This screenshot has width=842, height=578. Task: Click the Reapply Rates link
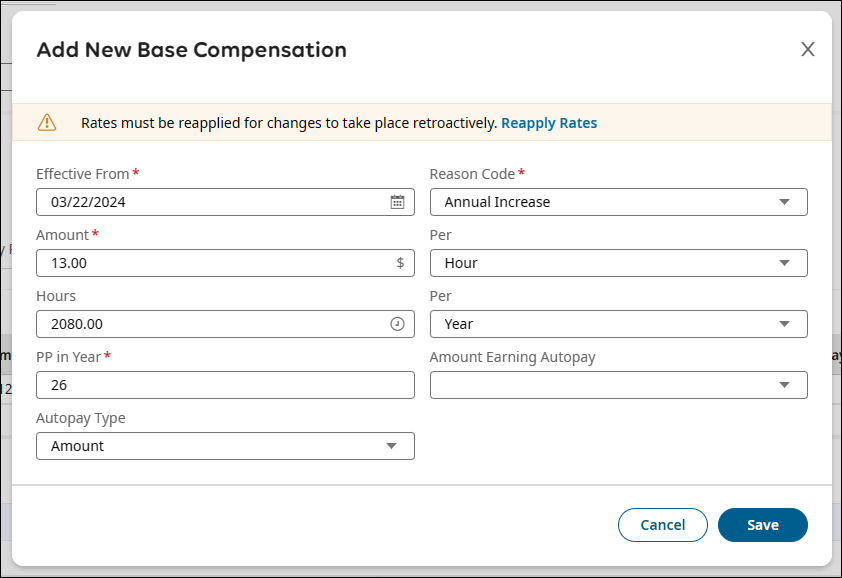549,123
